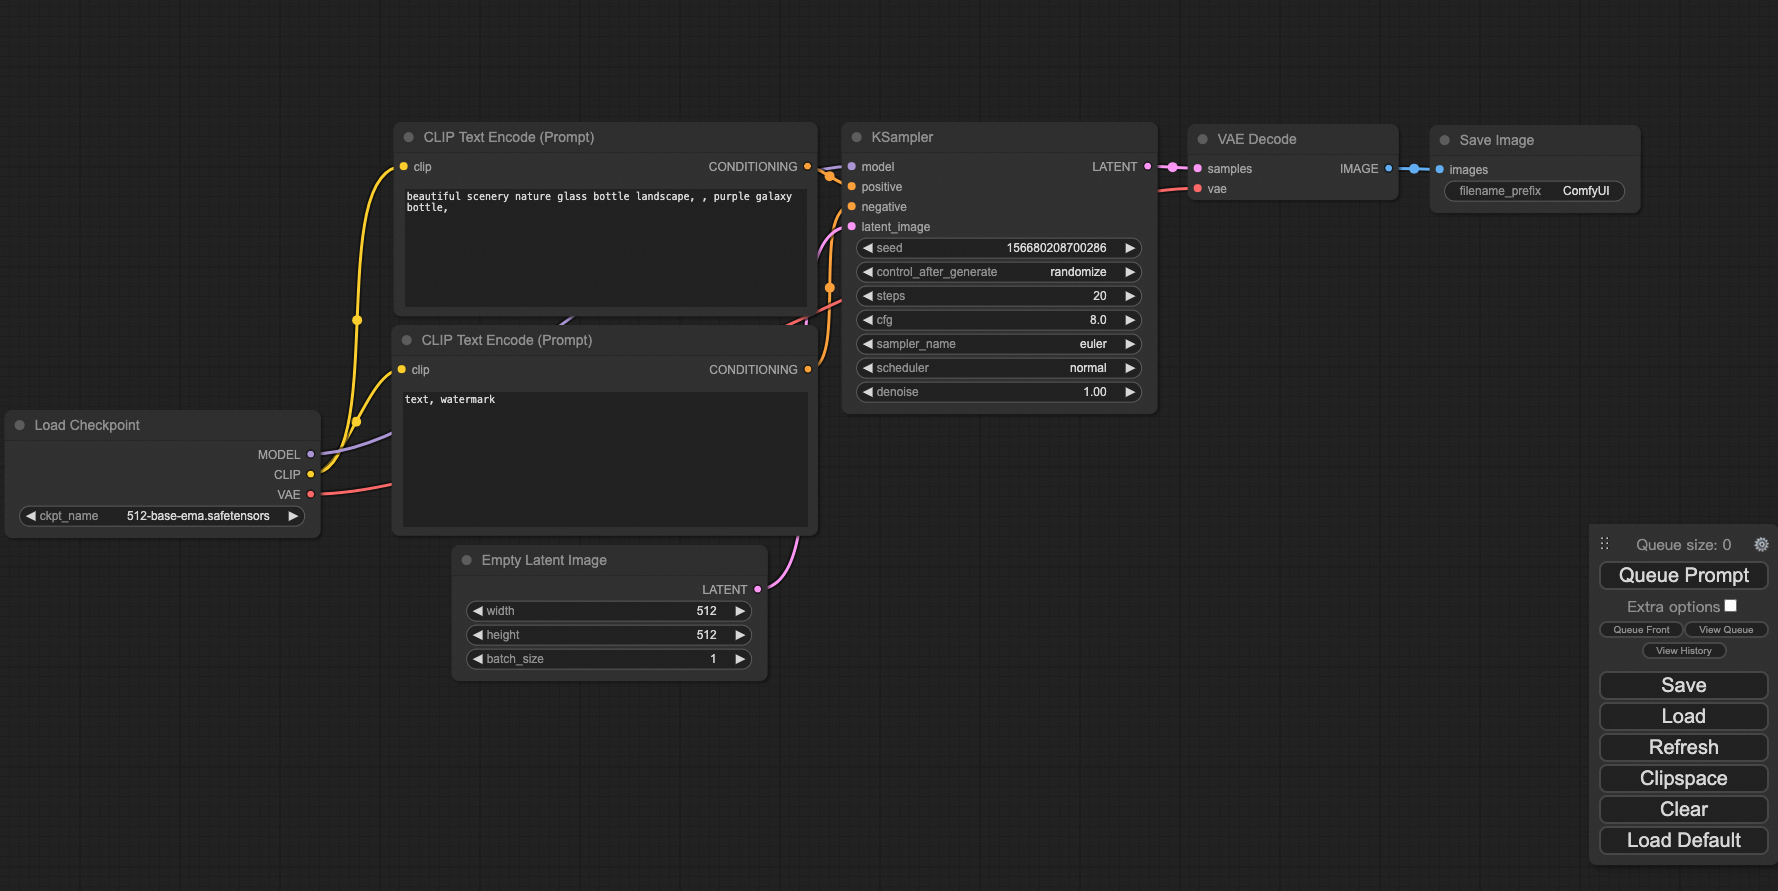Increase width with the right arrow

tap(740, 611)
